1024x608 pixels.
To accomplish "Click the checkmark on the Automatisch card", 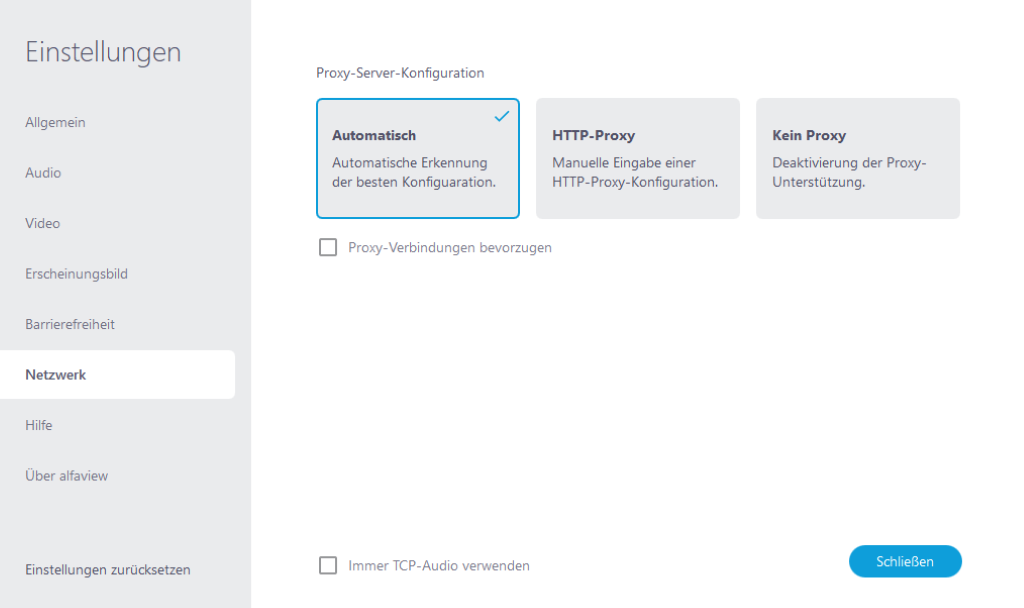I will (x=500, y=117).
